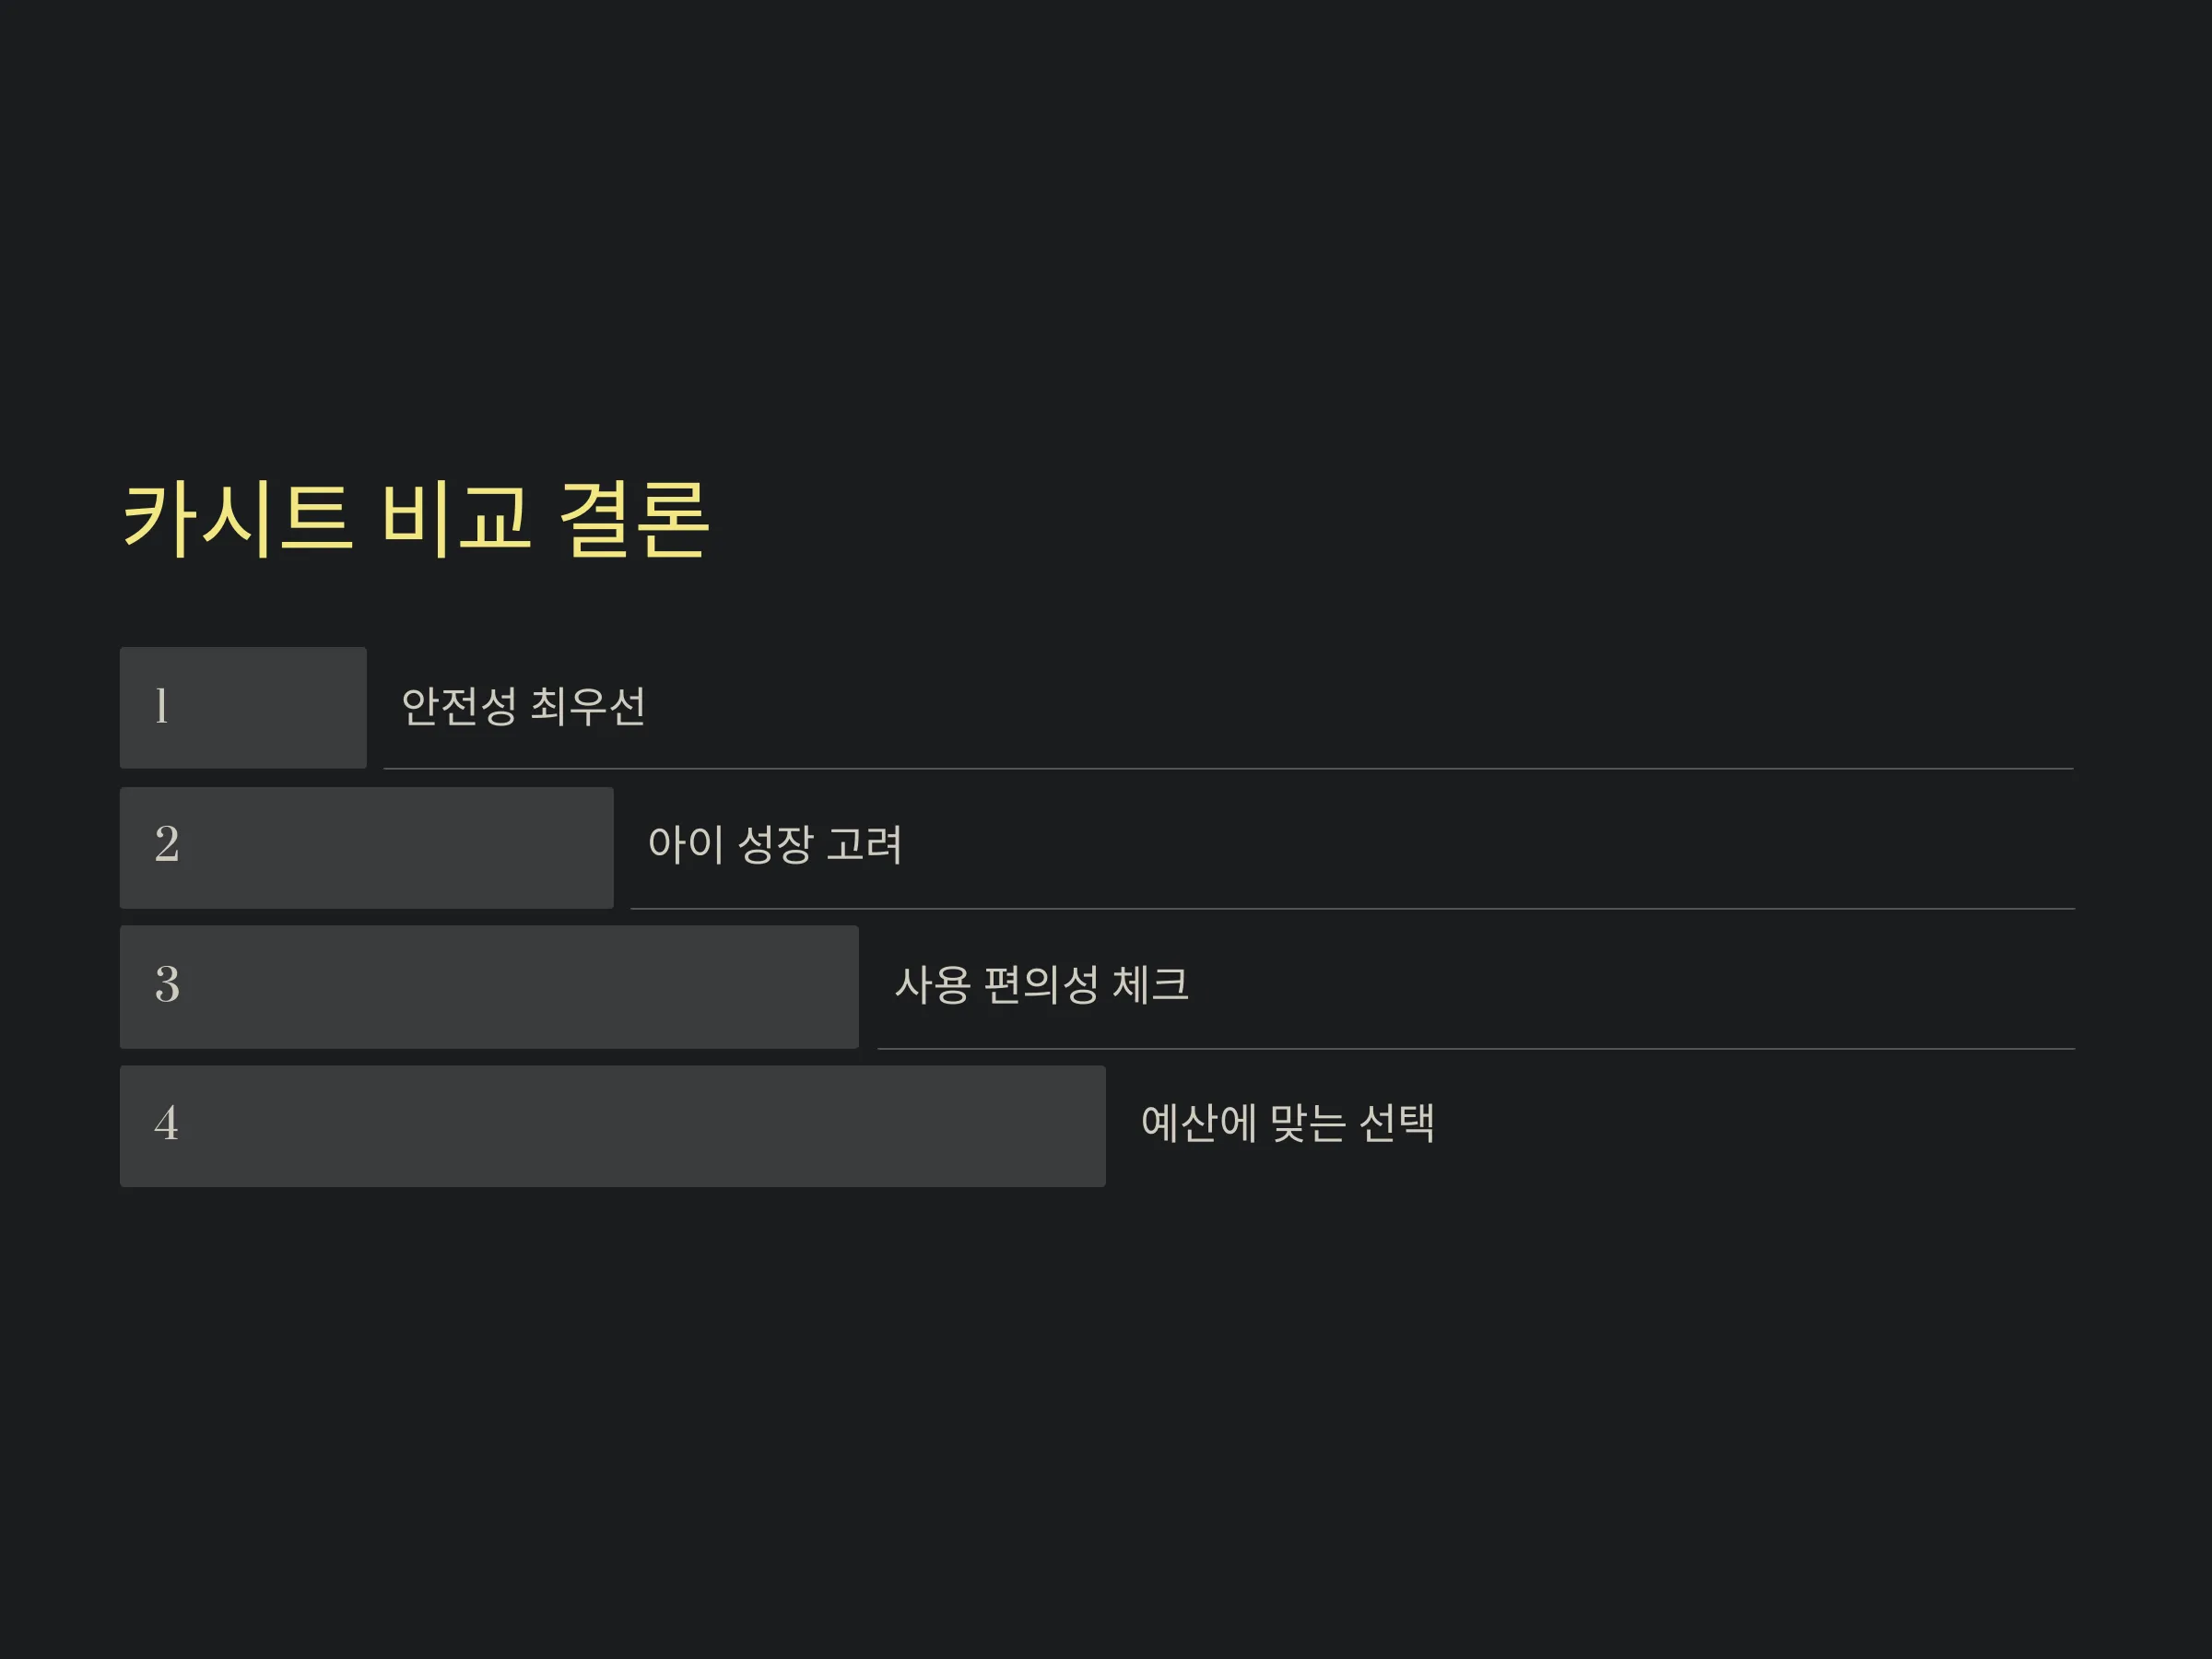Click the empty dark background above the title
This screenshot has height=1659, width=2212.
[x=1106, y=220]
